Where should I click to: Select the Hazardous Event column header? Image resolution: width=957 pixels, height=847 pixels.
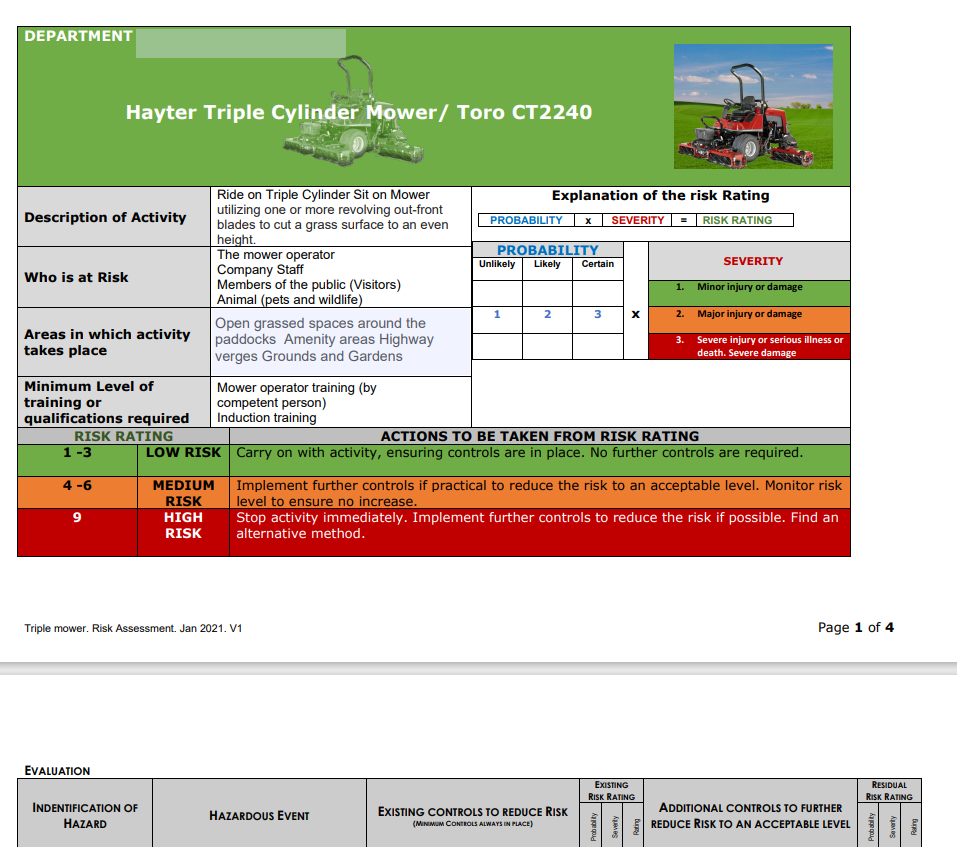pyautogui.click(x=259, y=816)
